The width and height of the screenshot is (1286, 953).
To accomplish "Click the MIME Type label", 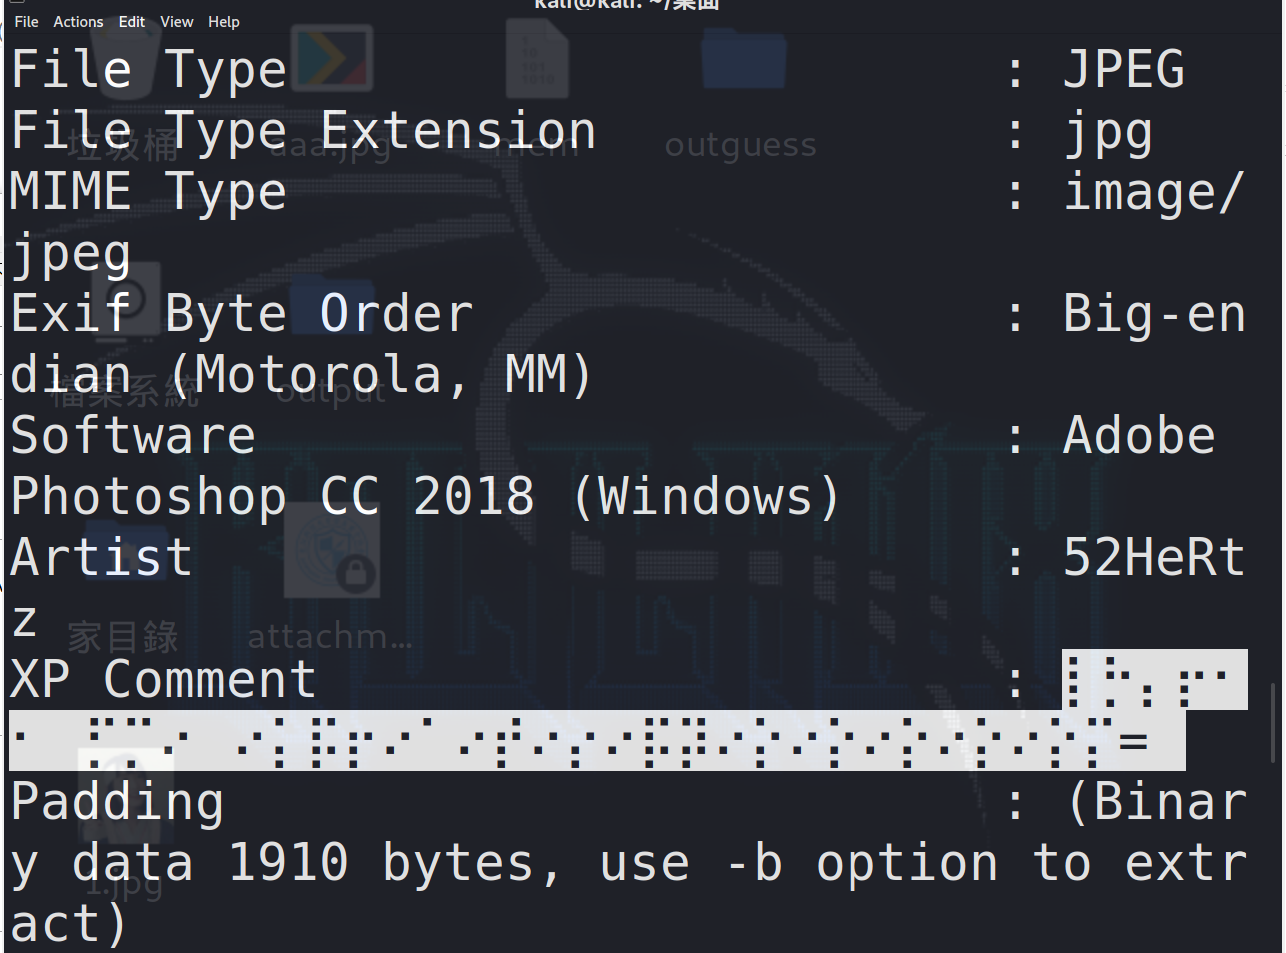I will (148, 192).
